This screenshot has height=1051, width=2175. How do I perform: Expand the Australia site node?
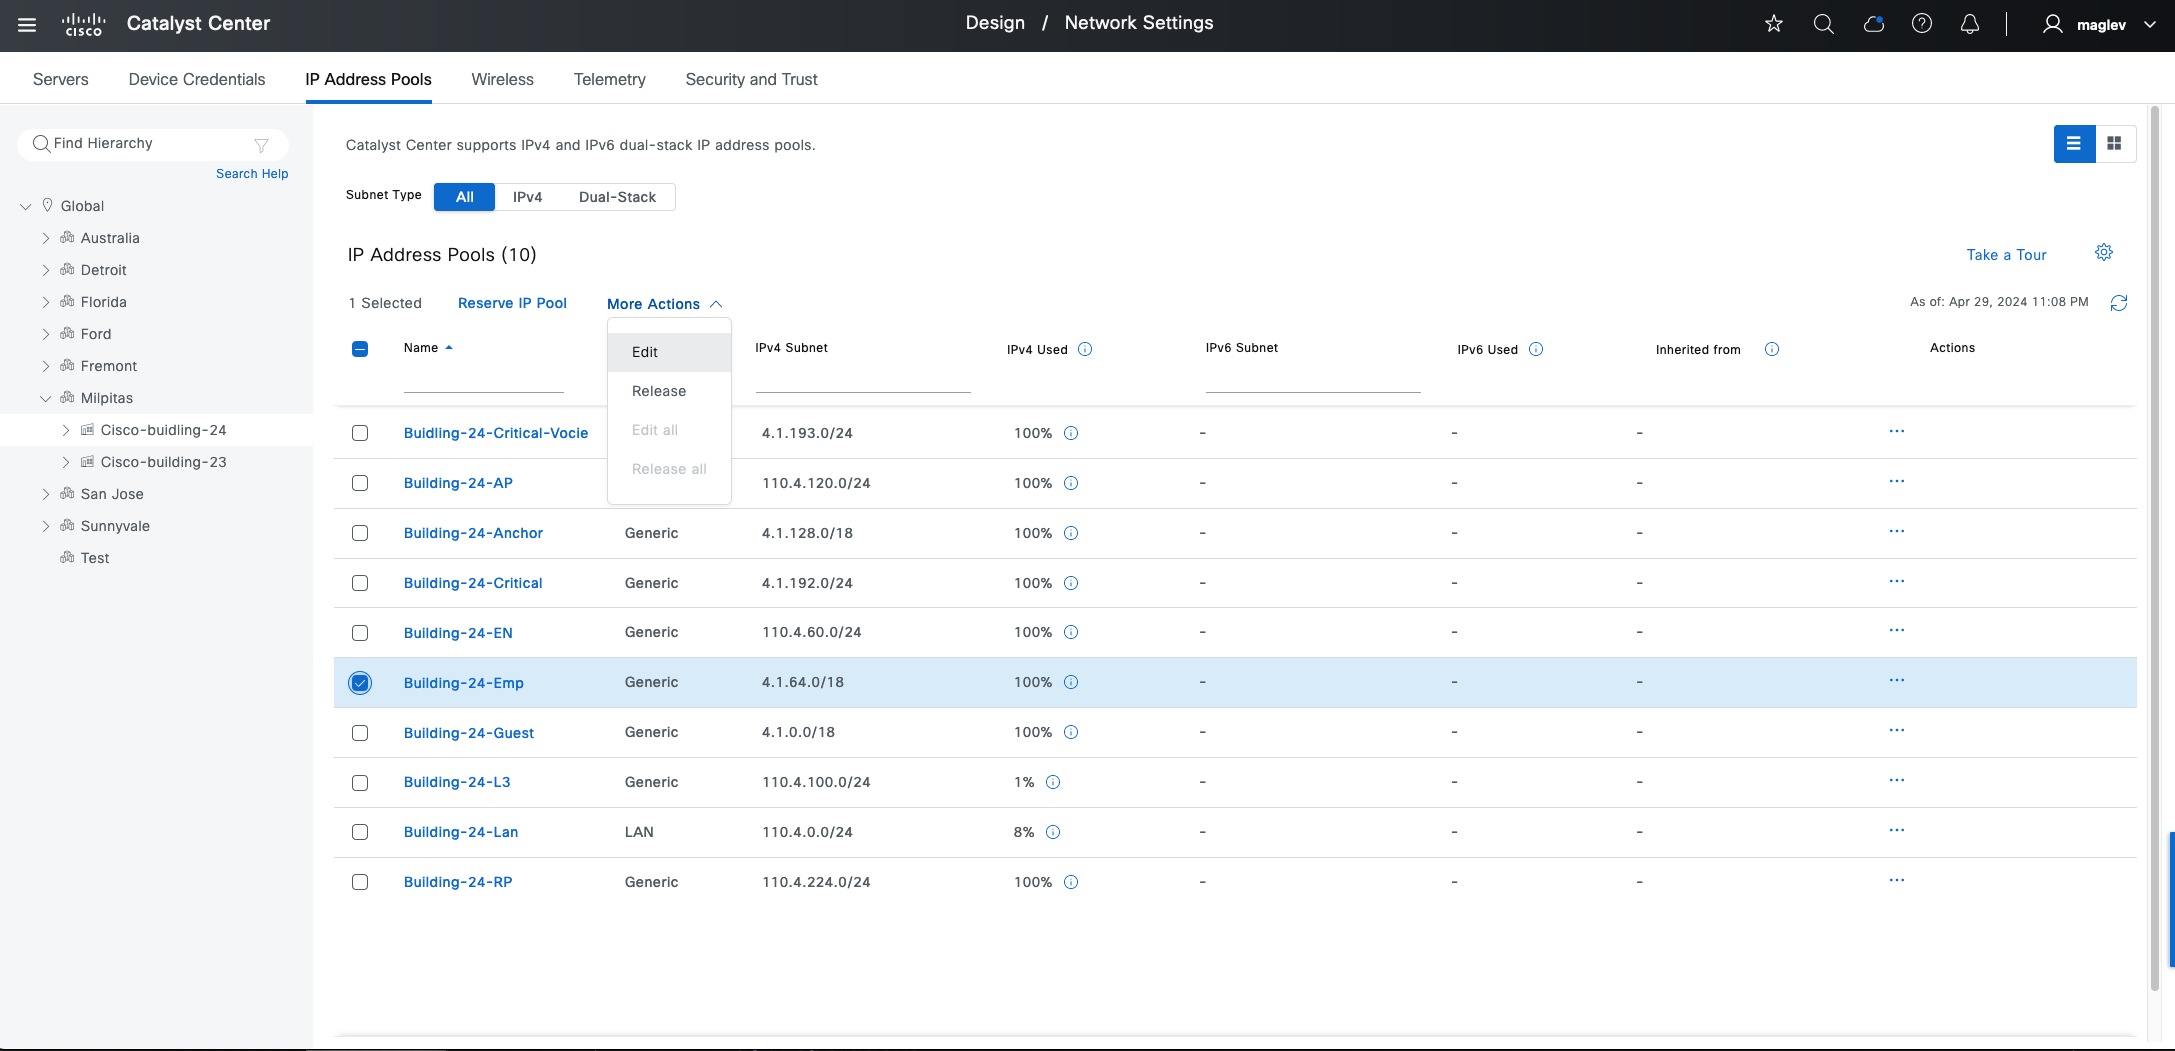click(46, 239)
